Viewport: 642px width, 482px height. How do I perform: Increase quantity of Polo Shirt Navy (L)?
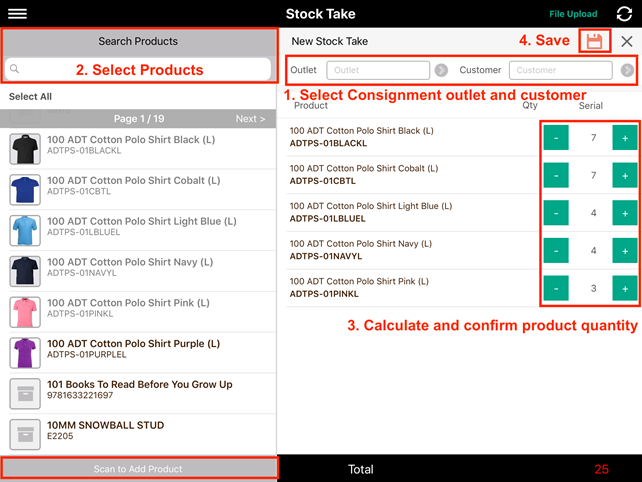(625, 251)
